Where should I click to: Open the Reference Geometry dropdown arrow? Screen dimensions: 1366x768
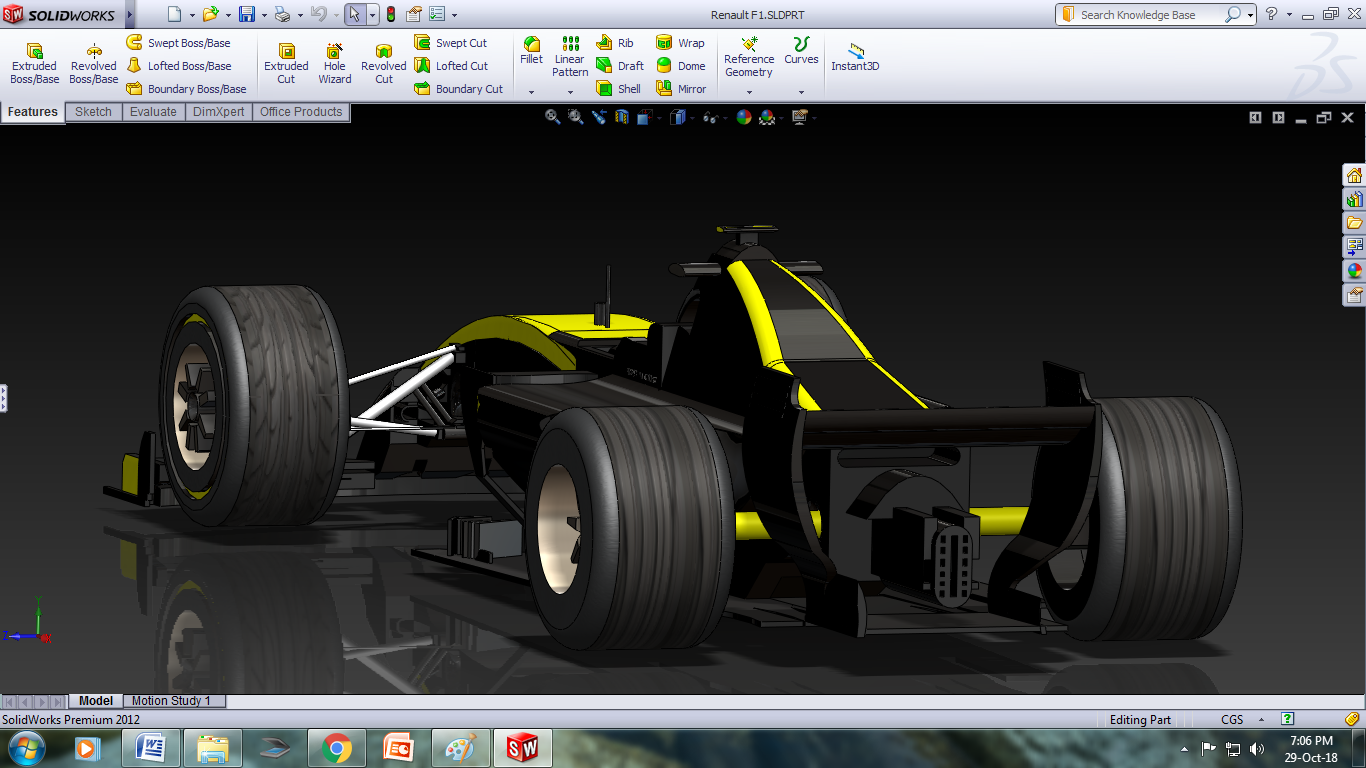(749, 92)
